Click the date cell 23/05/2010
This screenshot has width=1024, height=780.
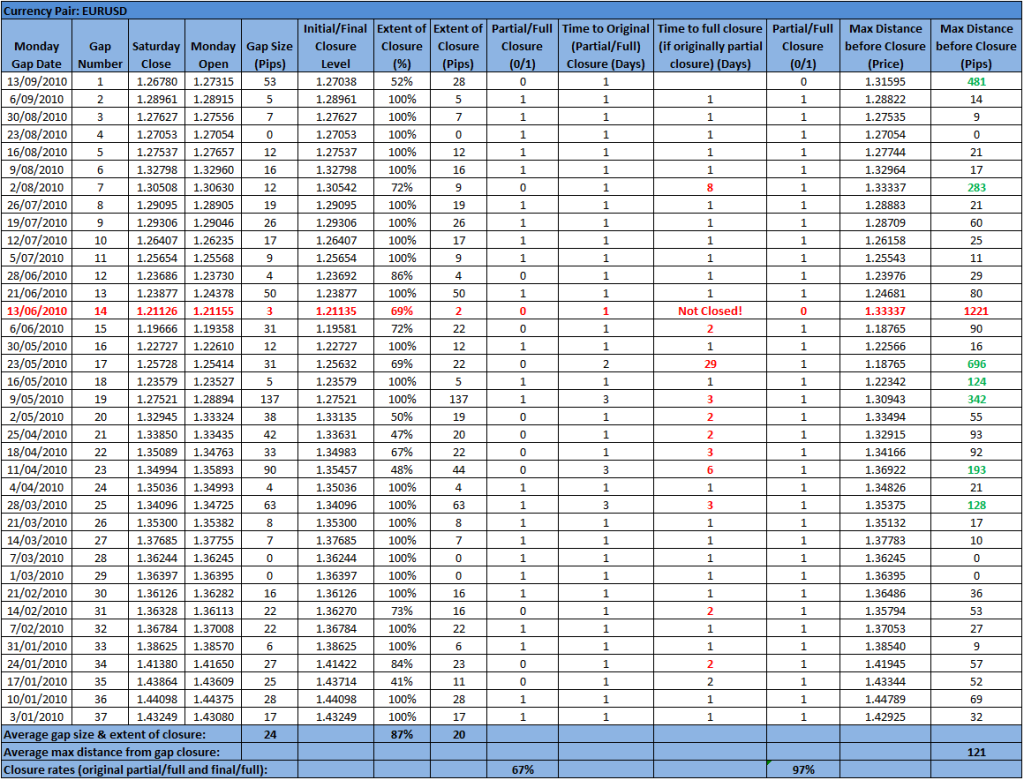pos(37,364)
